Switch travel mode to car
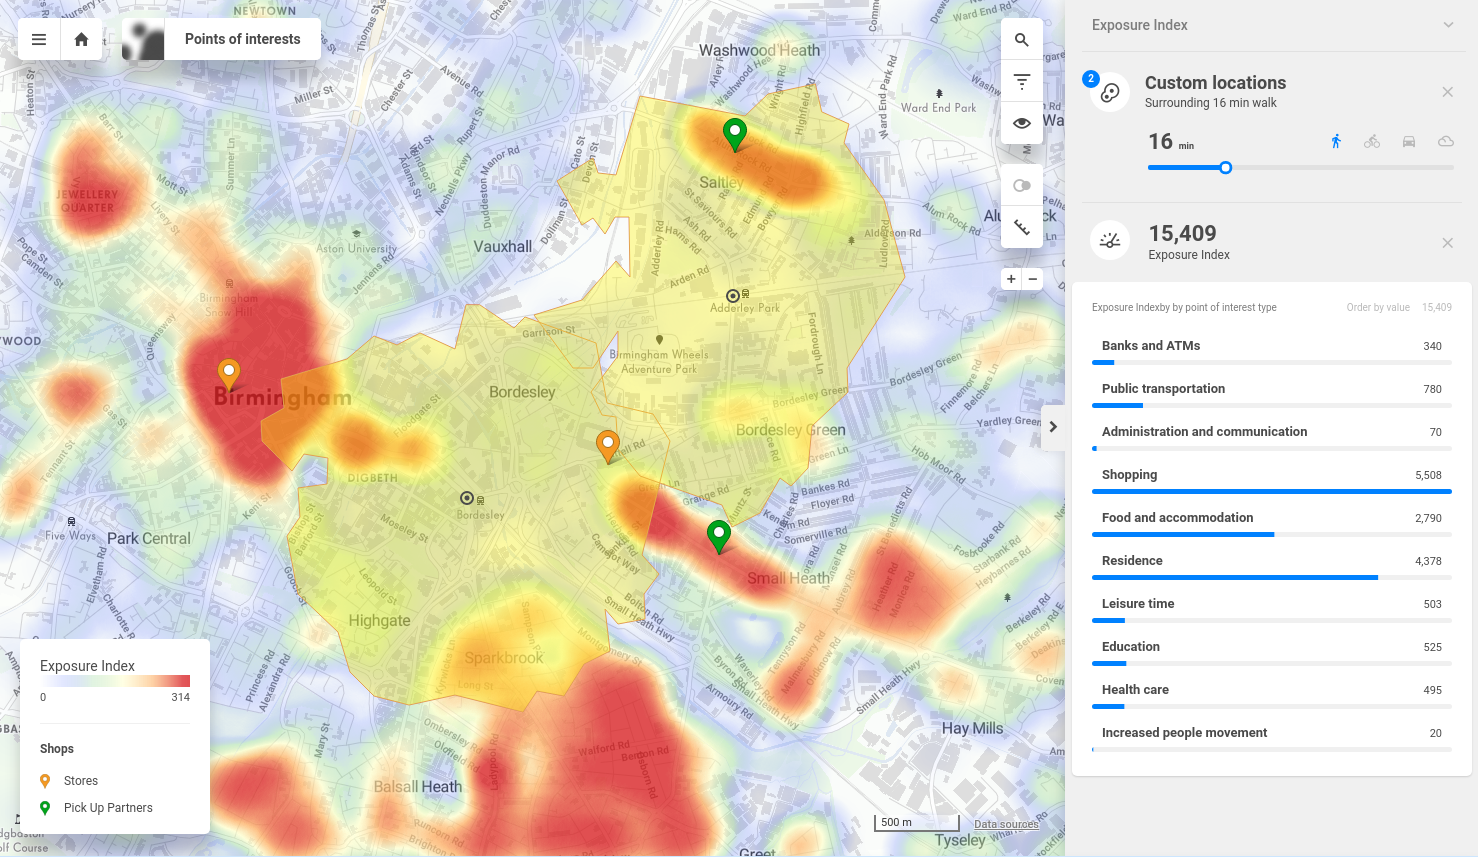1478x857 pixels. tap(1409, 142)
